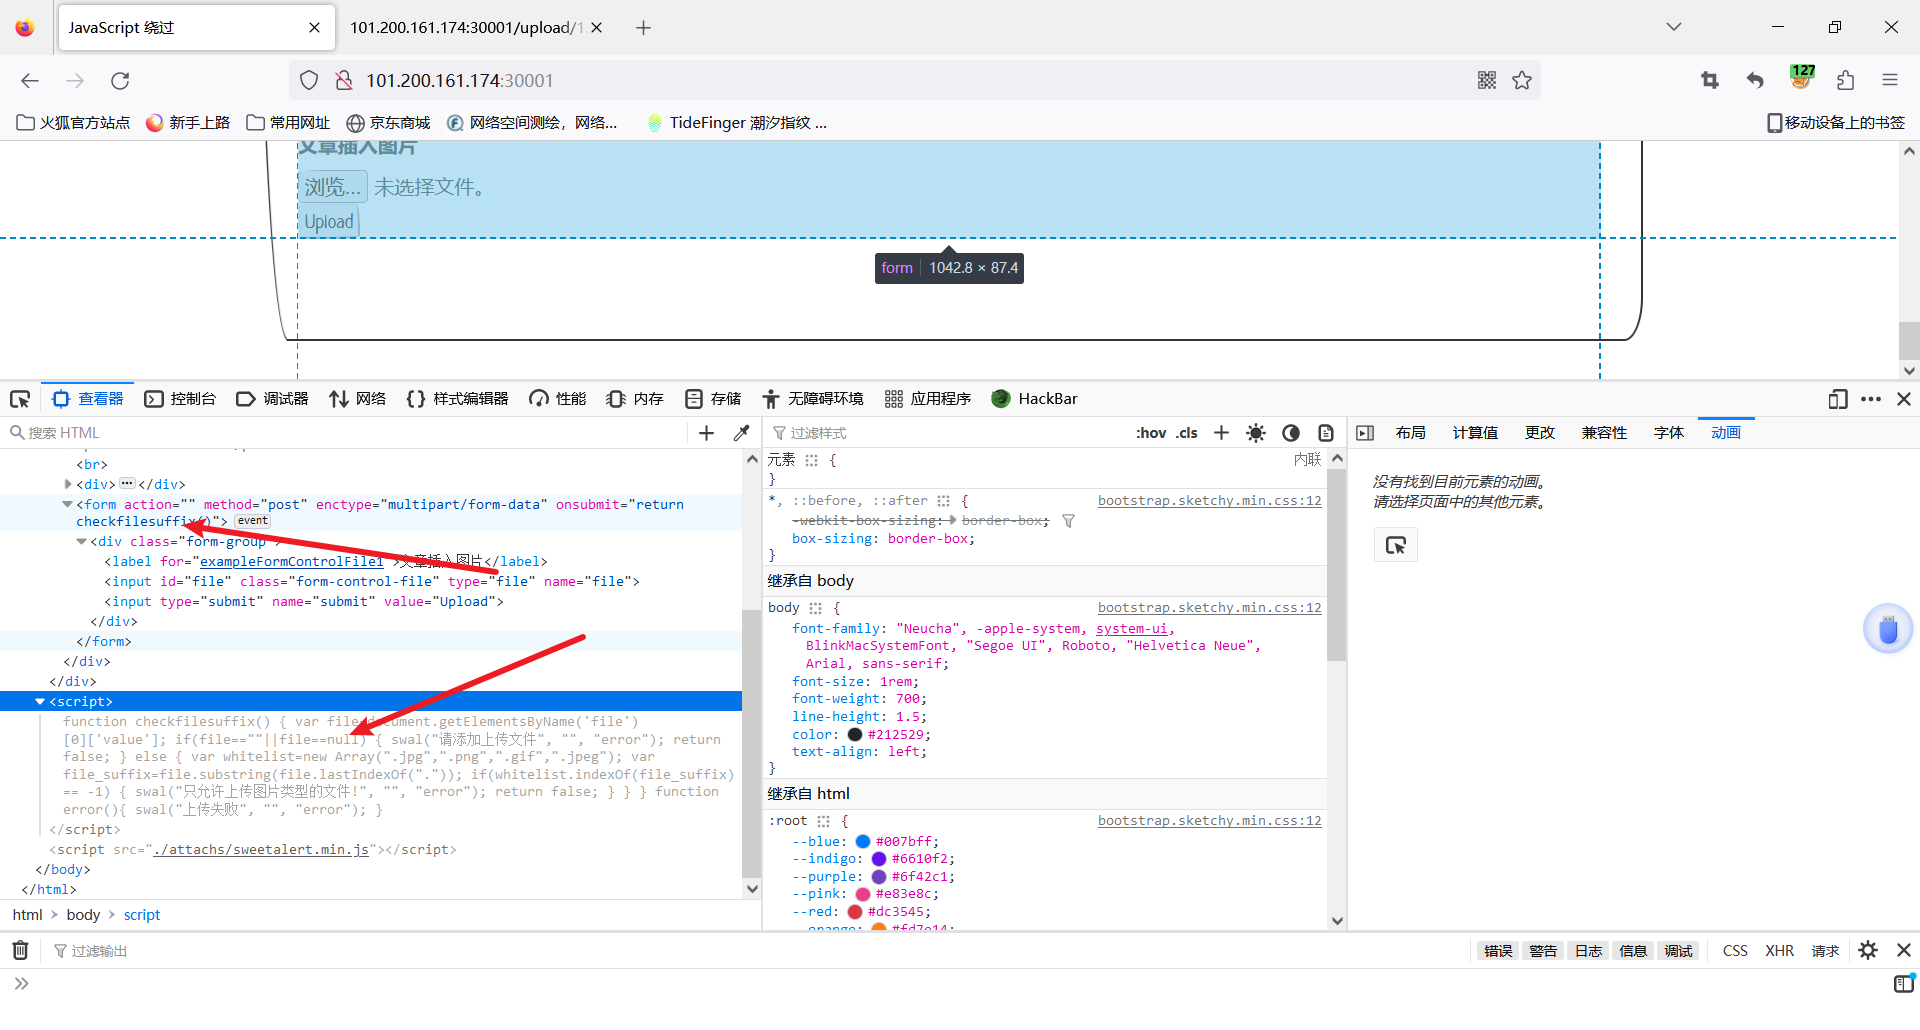Collapse the selected script node
Viewport: 1920px width, 1030px height.
pyautogui.click(x=40, y=702)
